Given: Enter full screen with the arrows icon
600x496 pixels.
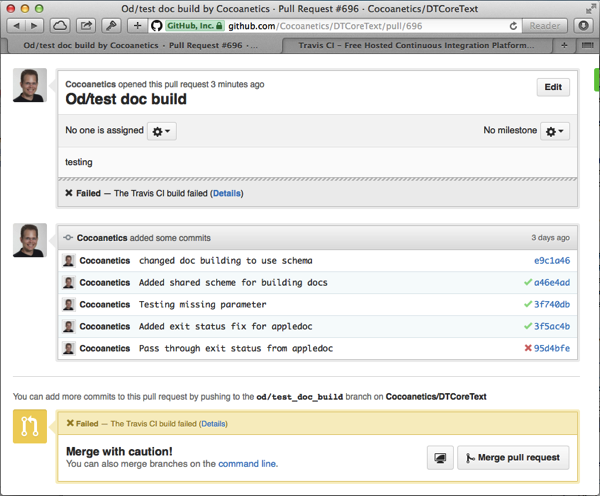Looking at the screenshot, I should (x=590, y=8).
